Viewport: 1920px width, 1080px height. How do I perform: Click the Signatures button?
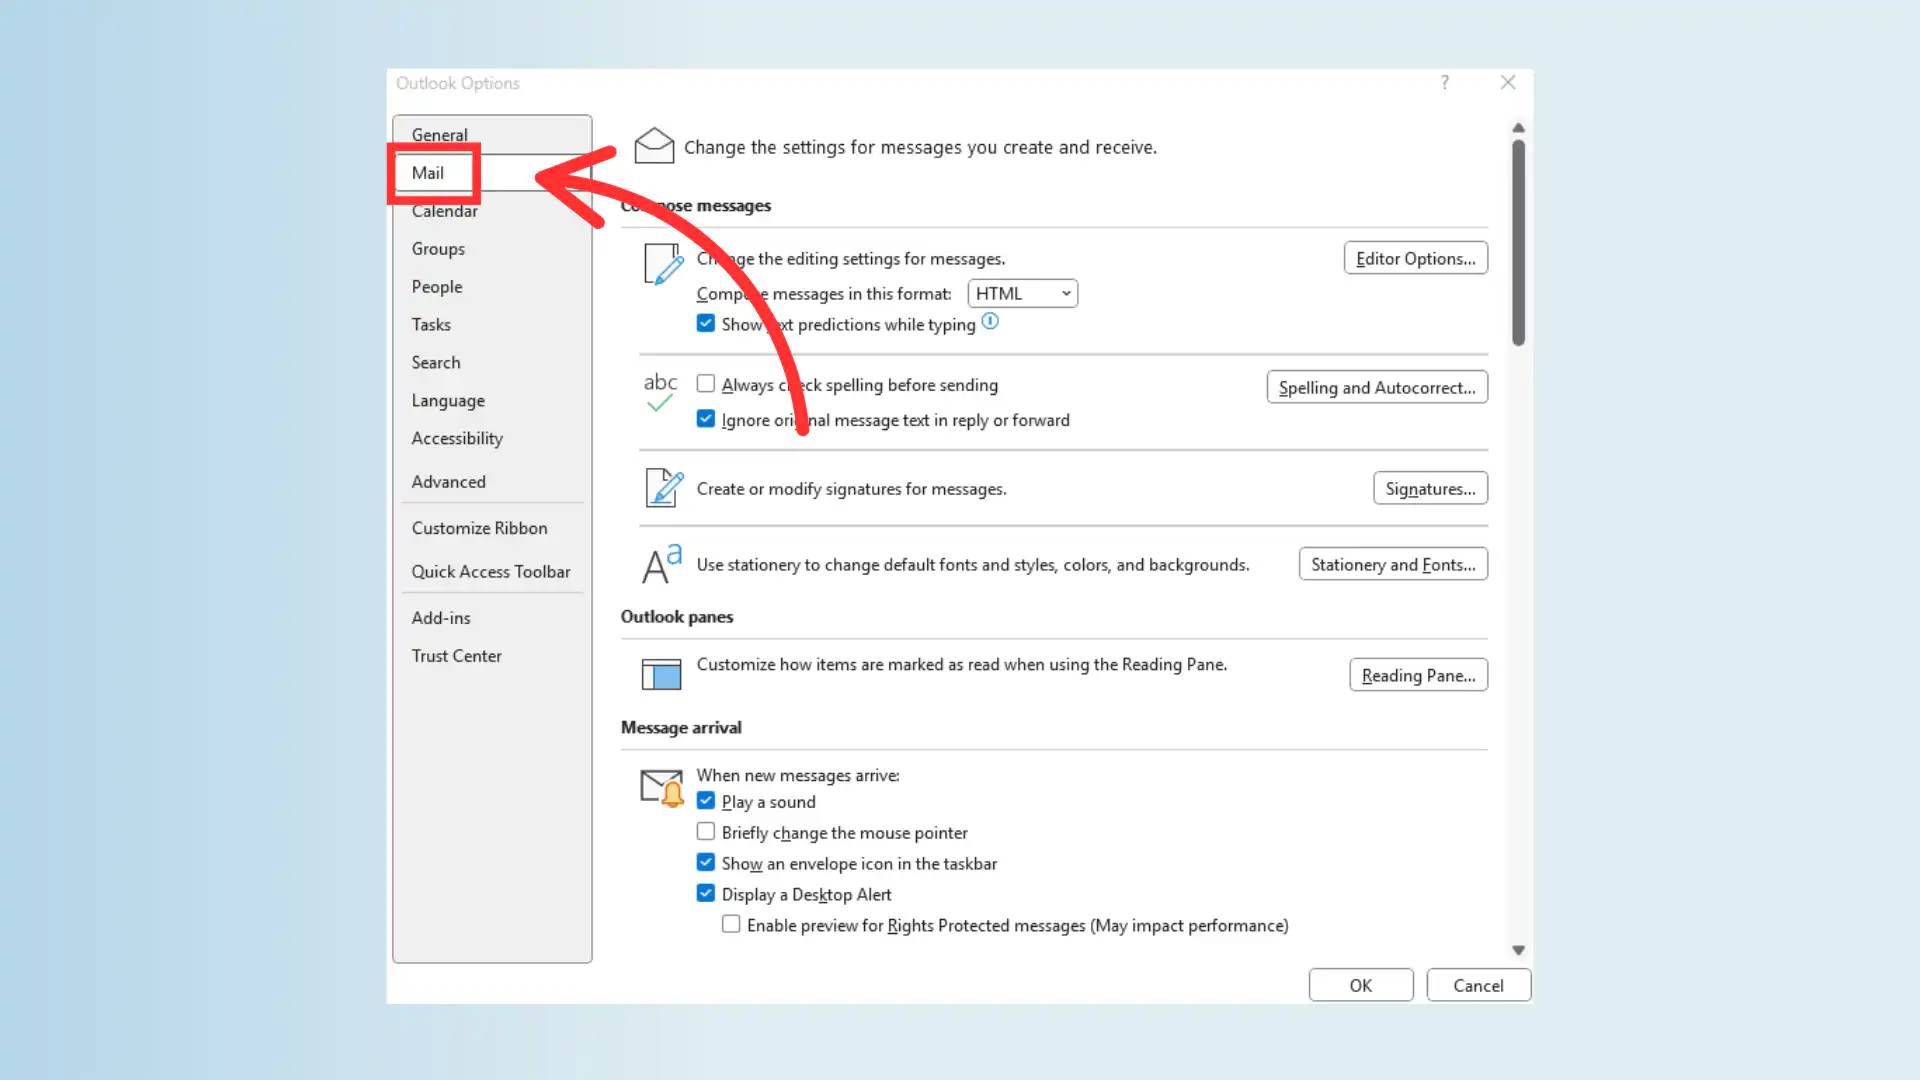(1430, 488)
